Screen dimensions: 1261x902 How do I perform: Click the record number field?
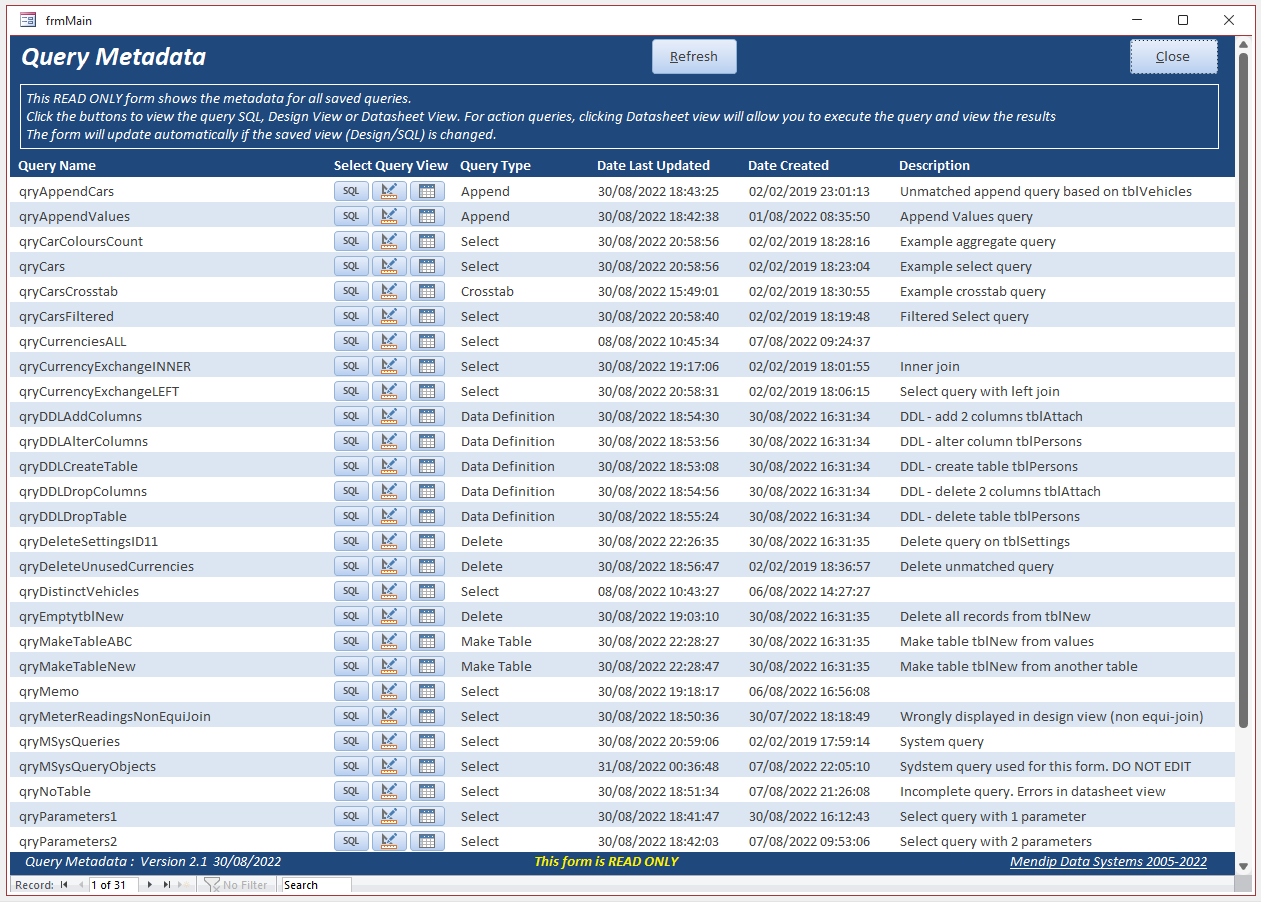[x=113, y=885]
